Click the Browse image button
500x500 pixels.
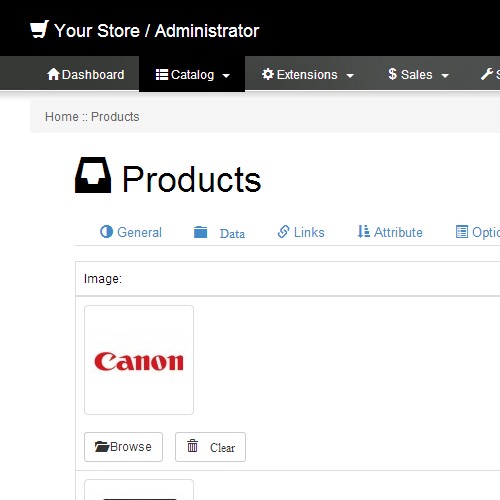(x=123, y=447)
